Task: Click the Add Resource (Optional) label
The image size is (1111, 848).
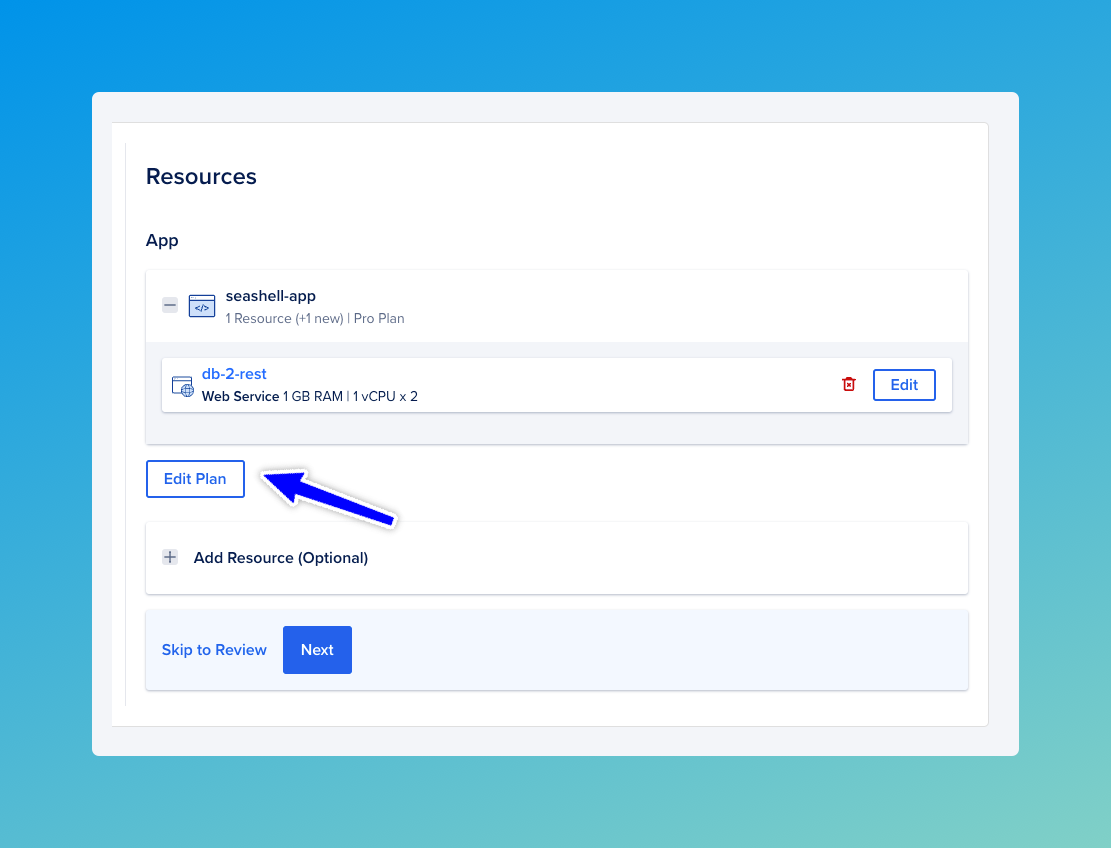Action: click(280, 557)
